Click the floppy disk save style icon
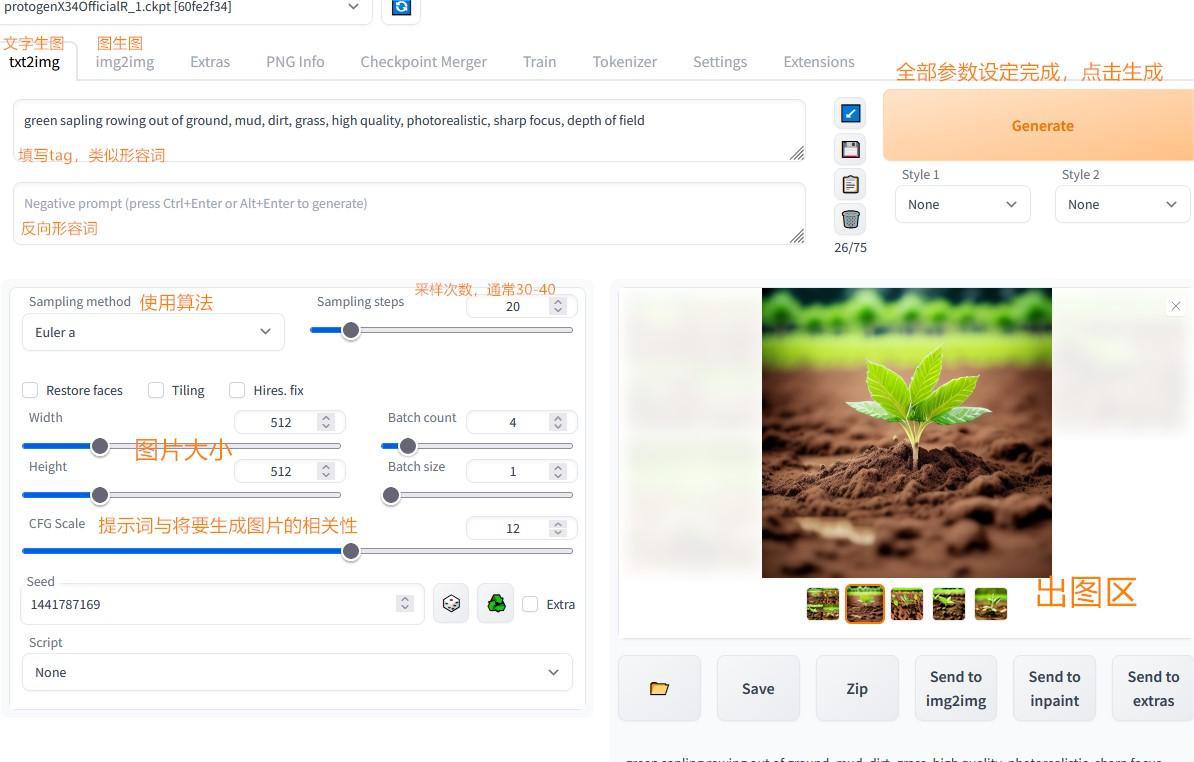The image size is (1194, 762). coord(850,149)
